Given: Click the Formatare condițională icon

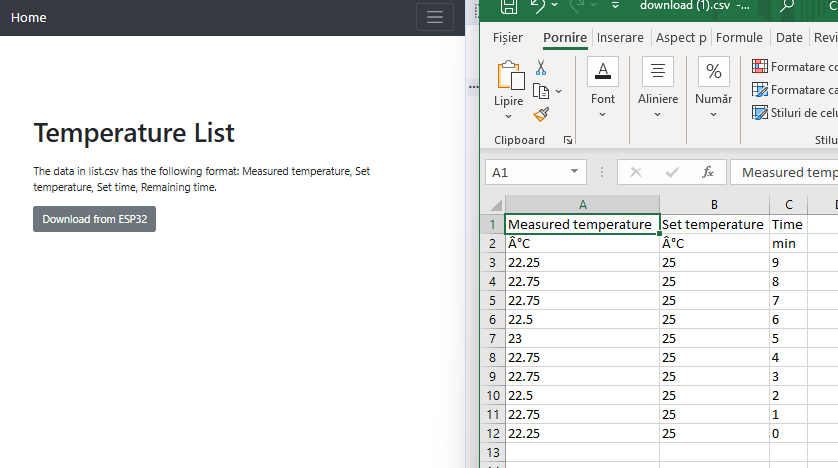Looking at the screenshot, I should [x=760, y=66].
